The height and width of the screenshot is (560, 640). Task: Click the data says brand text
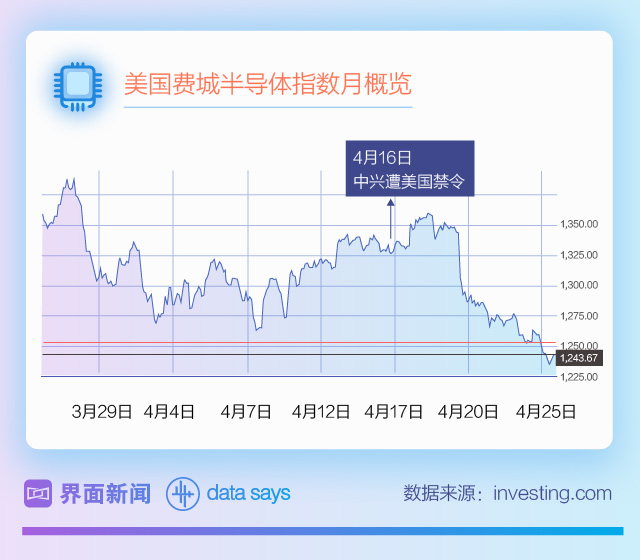click(249, 493)
